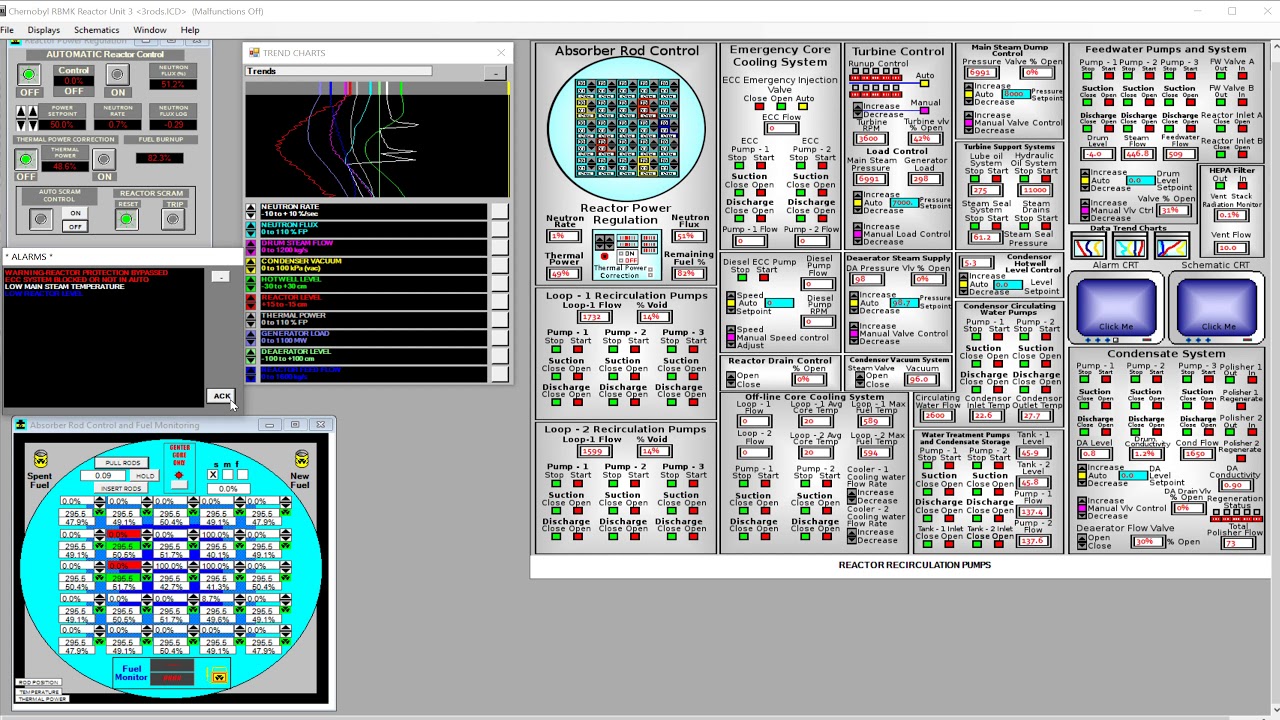This screenshot has height=720, width=1280.
Task: Collapse the Trends panel with minus button
Action: [496, 74]
